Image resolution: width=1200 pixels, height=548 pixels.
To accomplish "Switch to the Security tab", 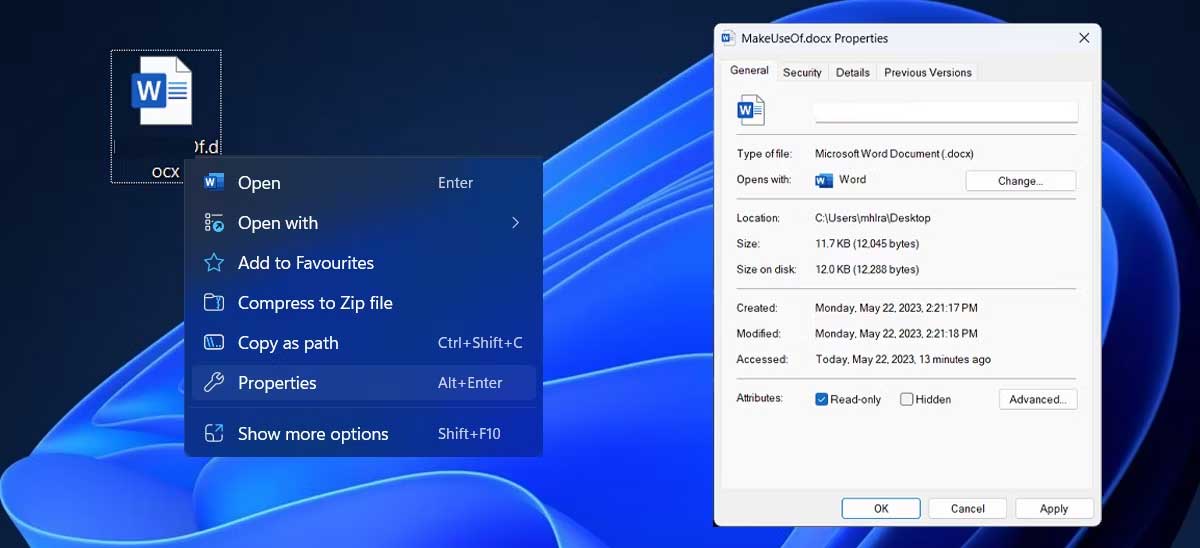I will (x=802, y=72).
